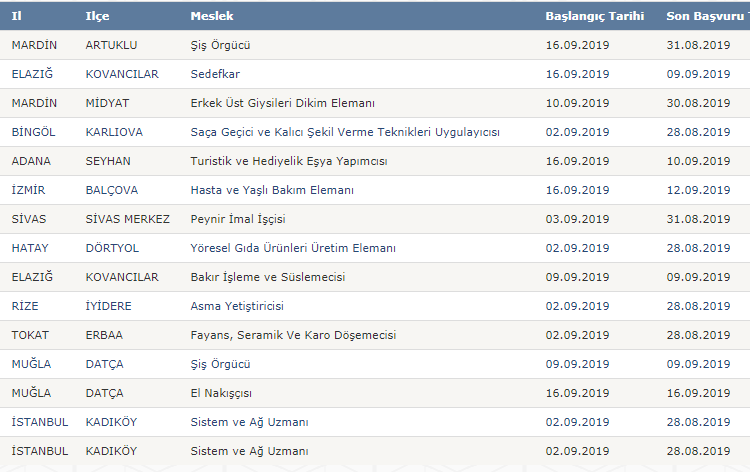Click the Başlangıç Tarihi header
The height and width of the screenshot is (472, 750).
[x=595, y=16]
